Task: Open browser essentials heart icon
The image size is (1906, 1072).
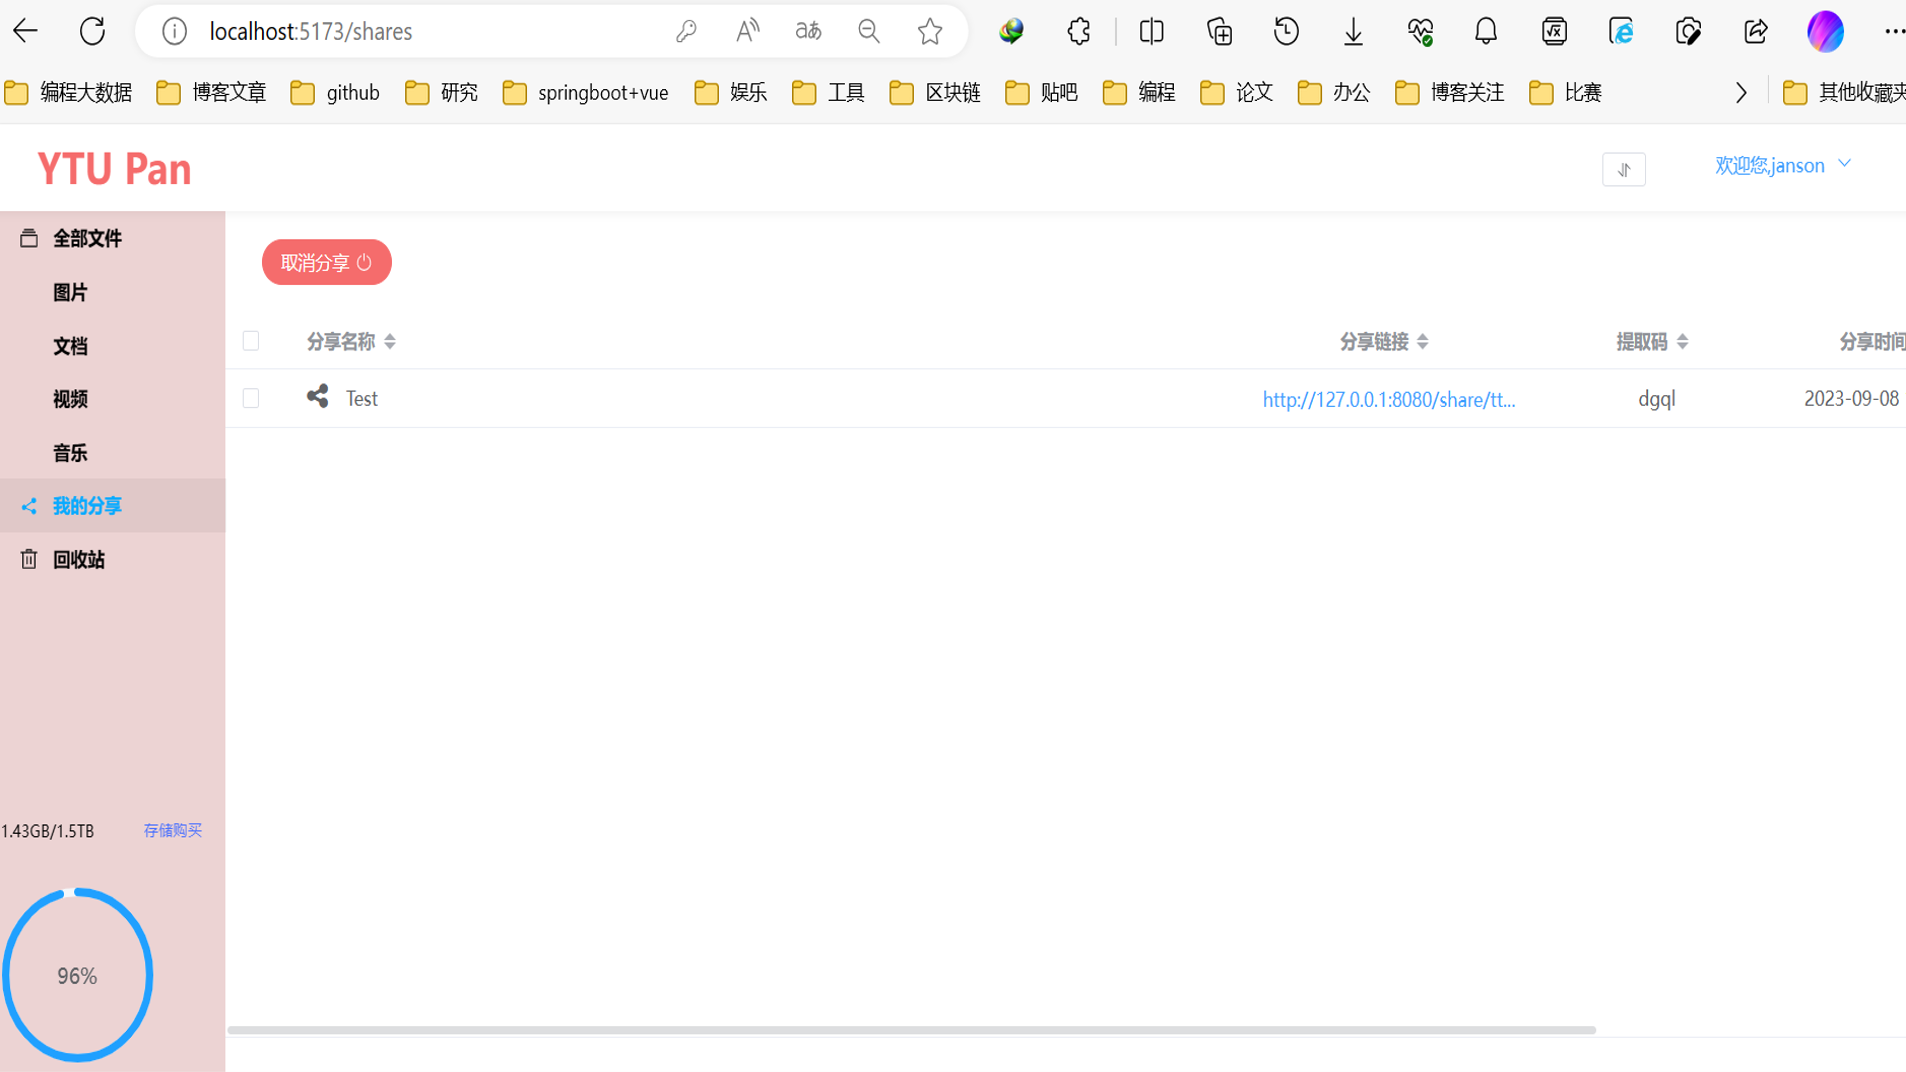Action: point(1420,31)
